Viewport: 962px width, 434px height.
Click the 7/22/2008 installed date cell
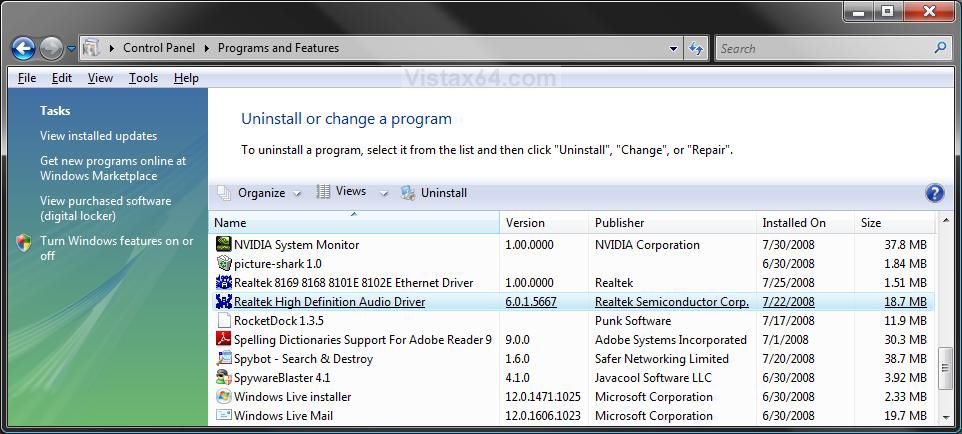pyautogui.click(x=788, y=301)
